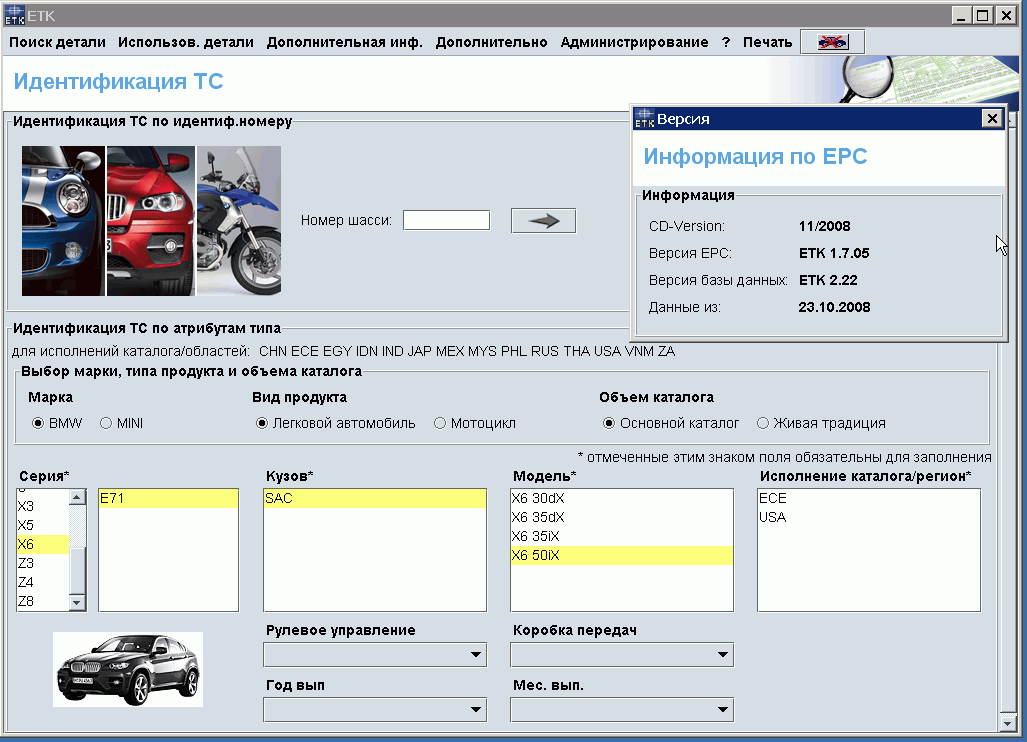Open the Рулевое управление dropdown
The height and width of the screenshot is (742, 1027).
[x=375, y=654]
